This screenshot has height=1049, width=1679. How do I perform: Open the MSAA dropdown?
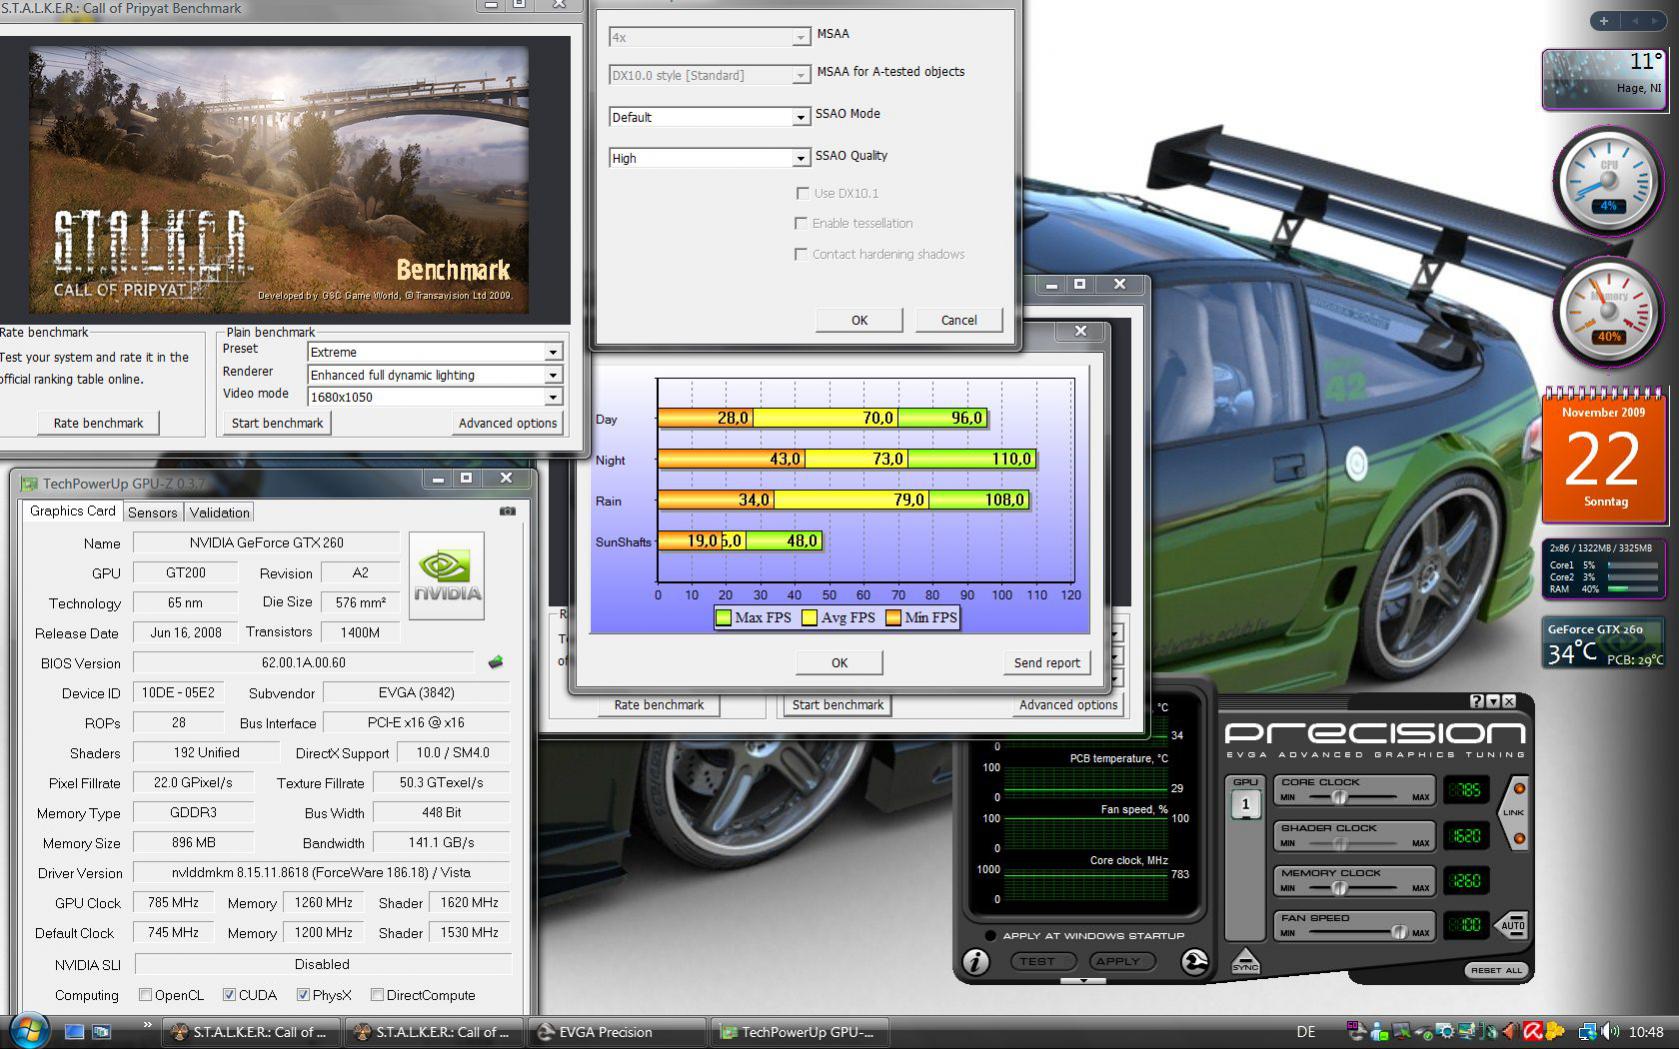[x=709, y=37]
